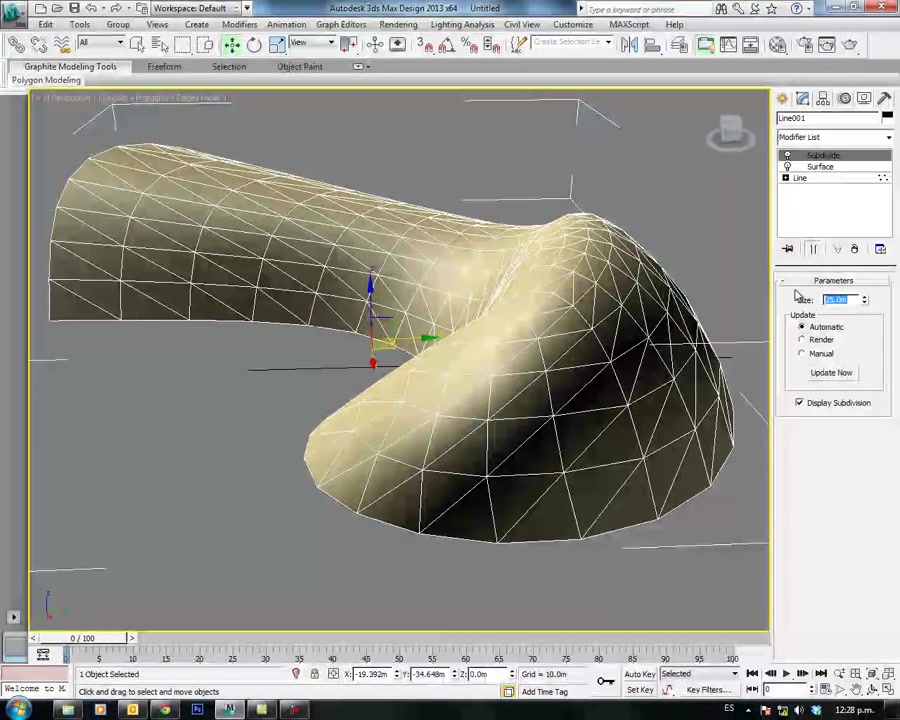Switch to the Freeform ribbon tab

point(164,66)
